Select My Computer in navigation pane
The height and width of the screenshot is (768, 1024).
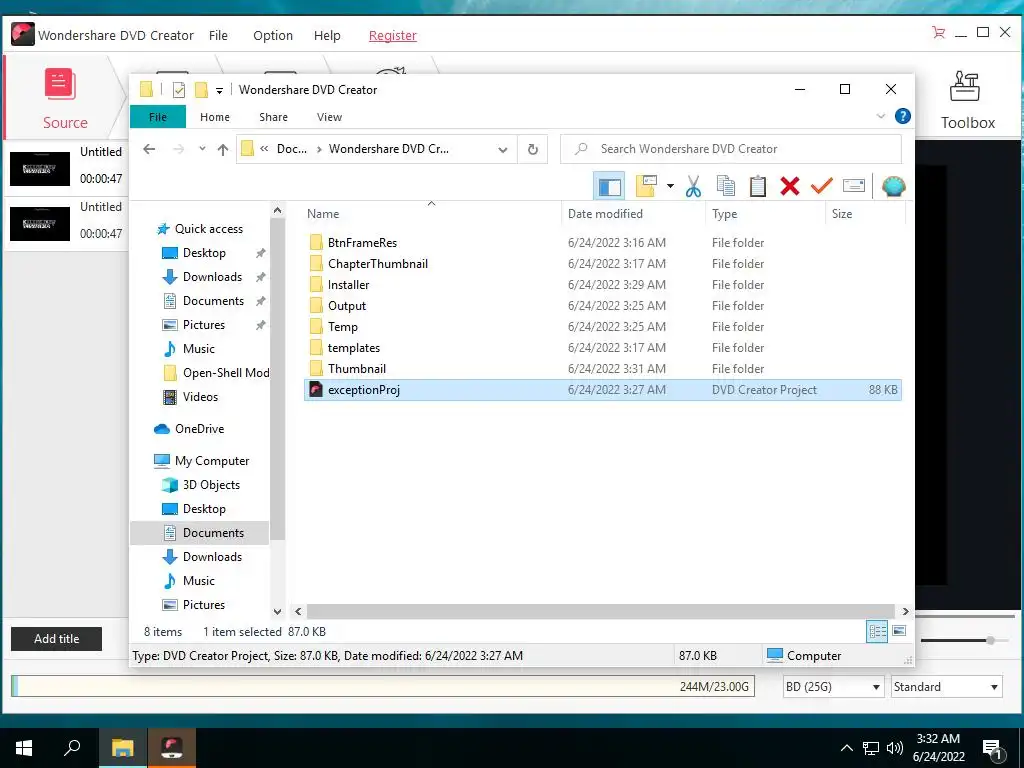click(212, 461)
